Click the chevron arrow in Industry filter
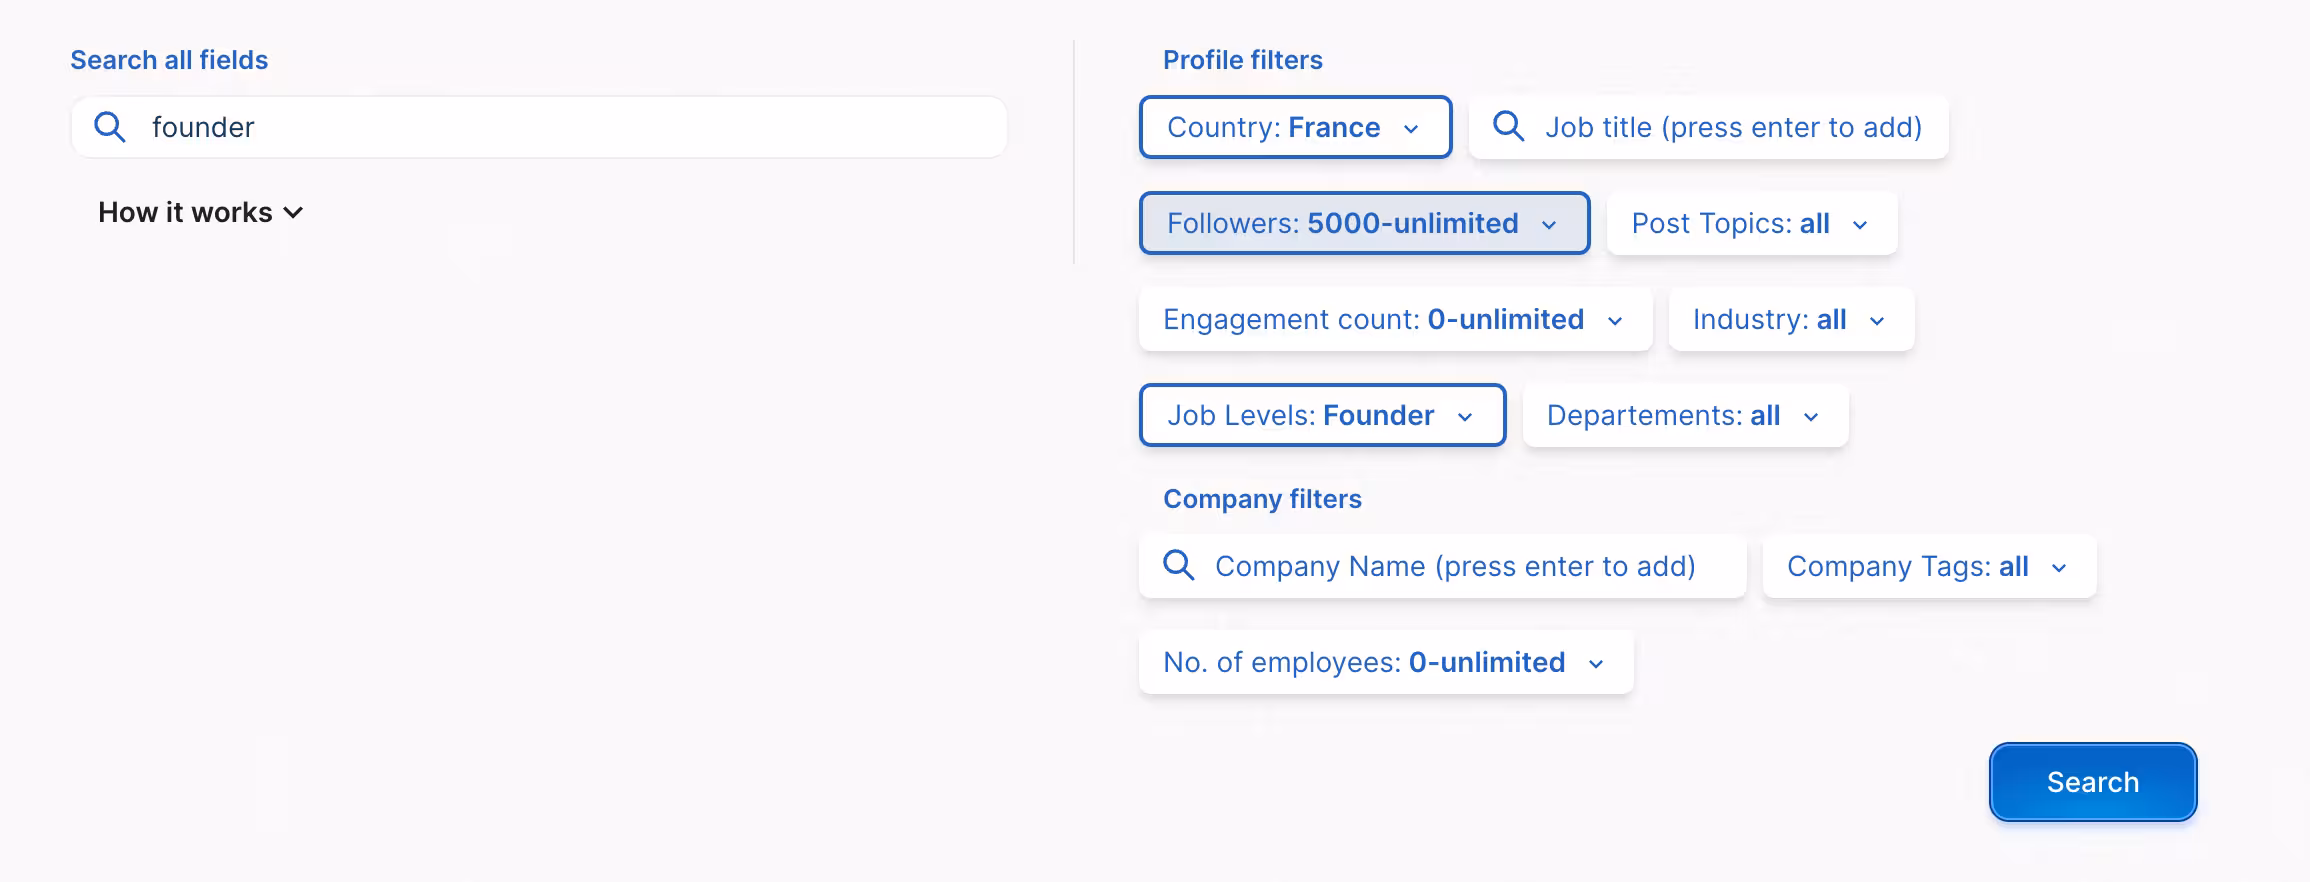Viewport: 2310px width, 882px height. 1877,321
